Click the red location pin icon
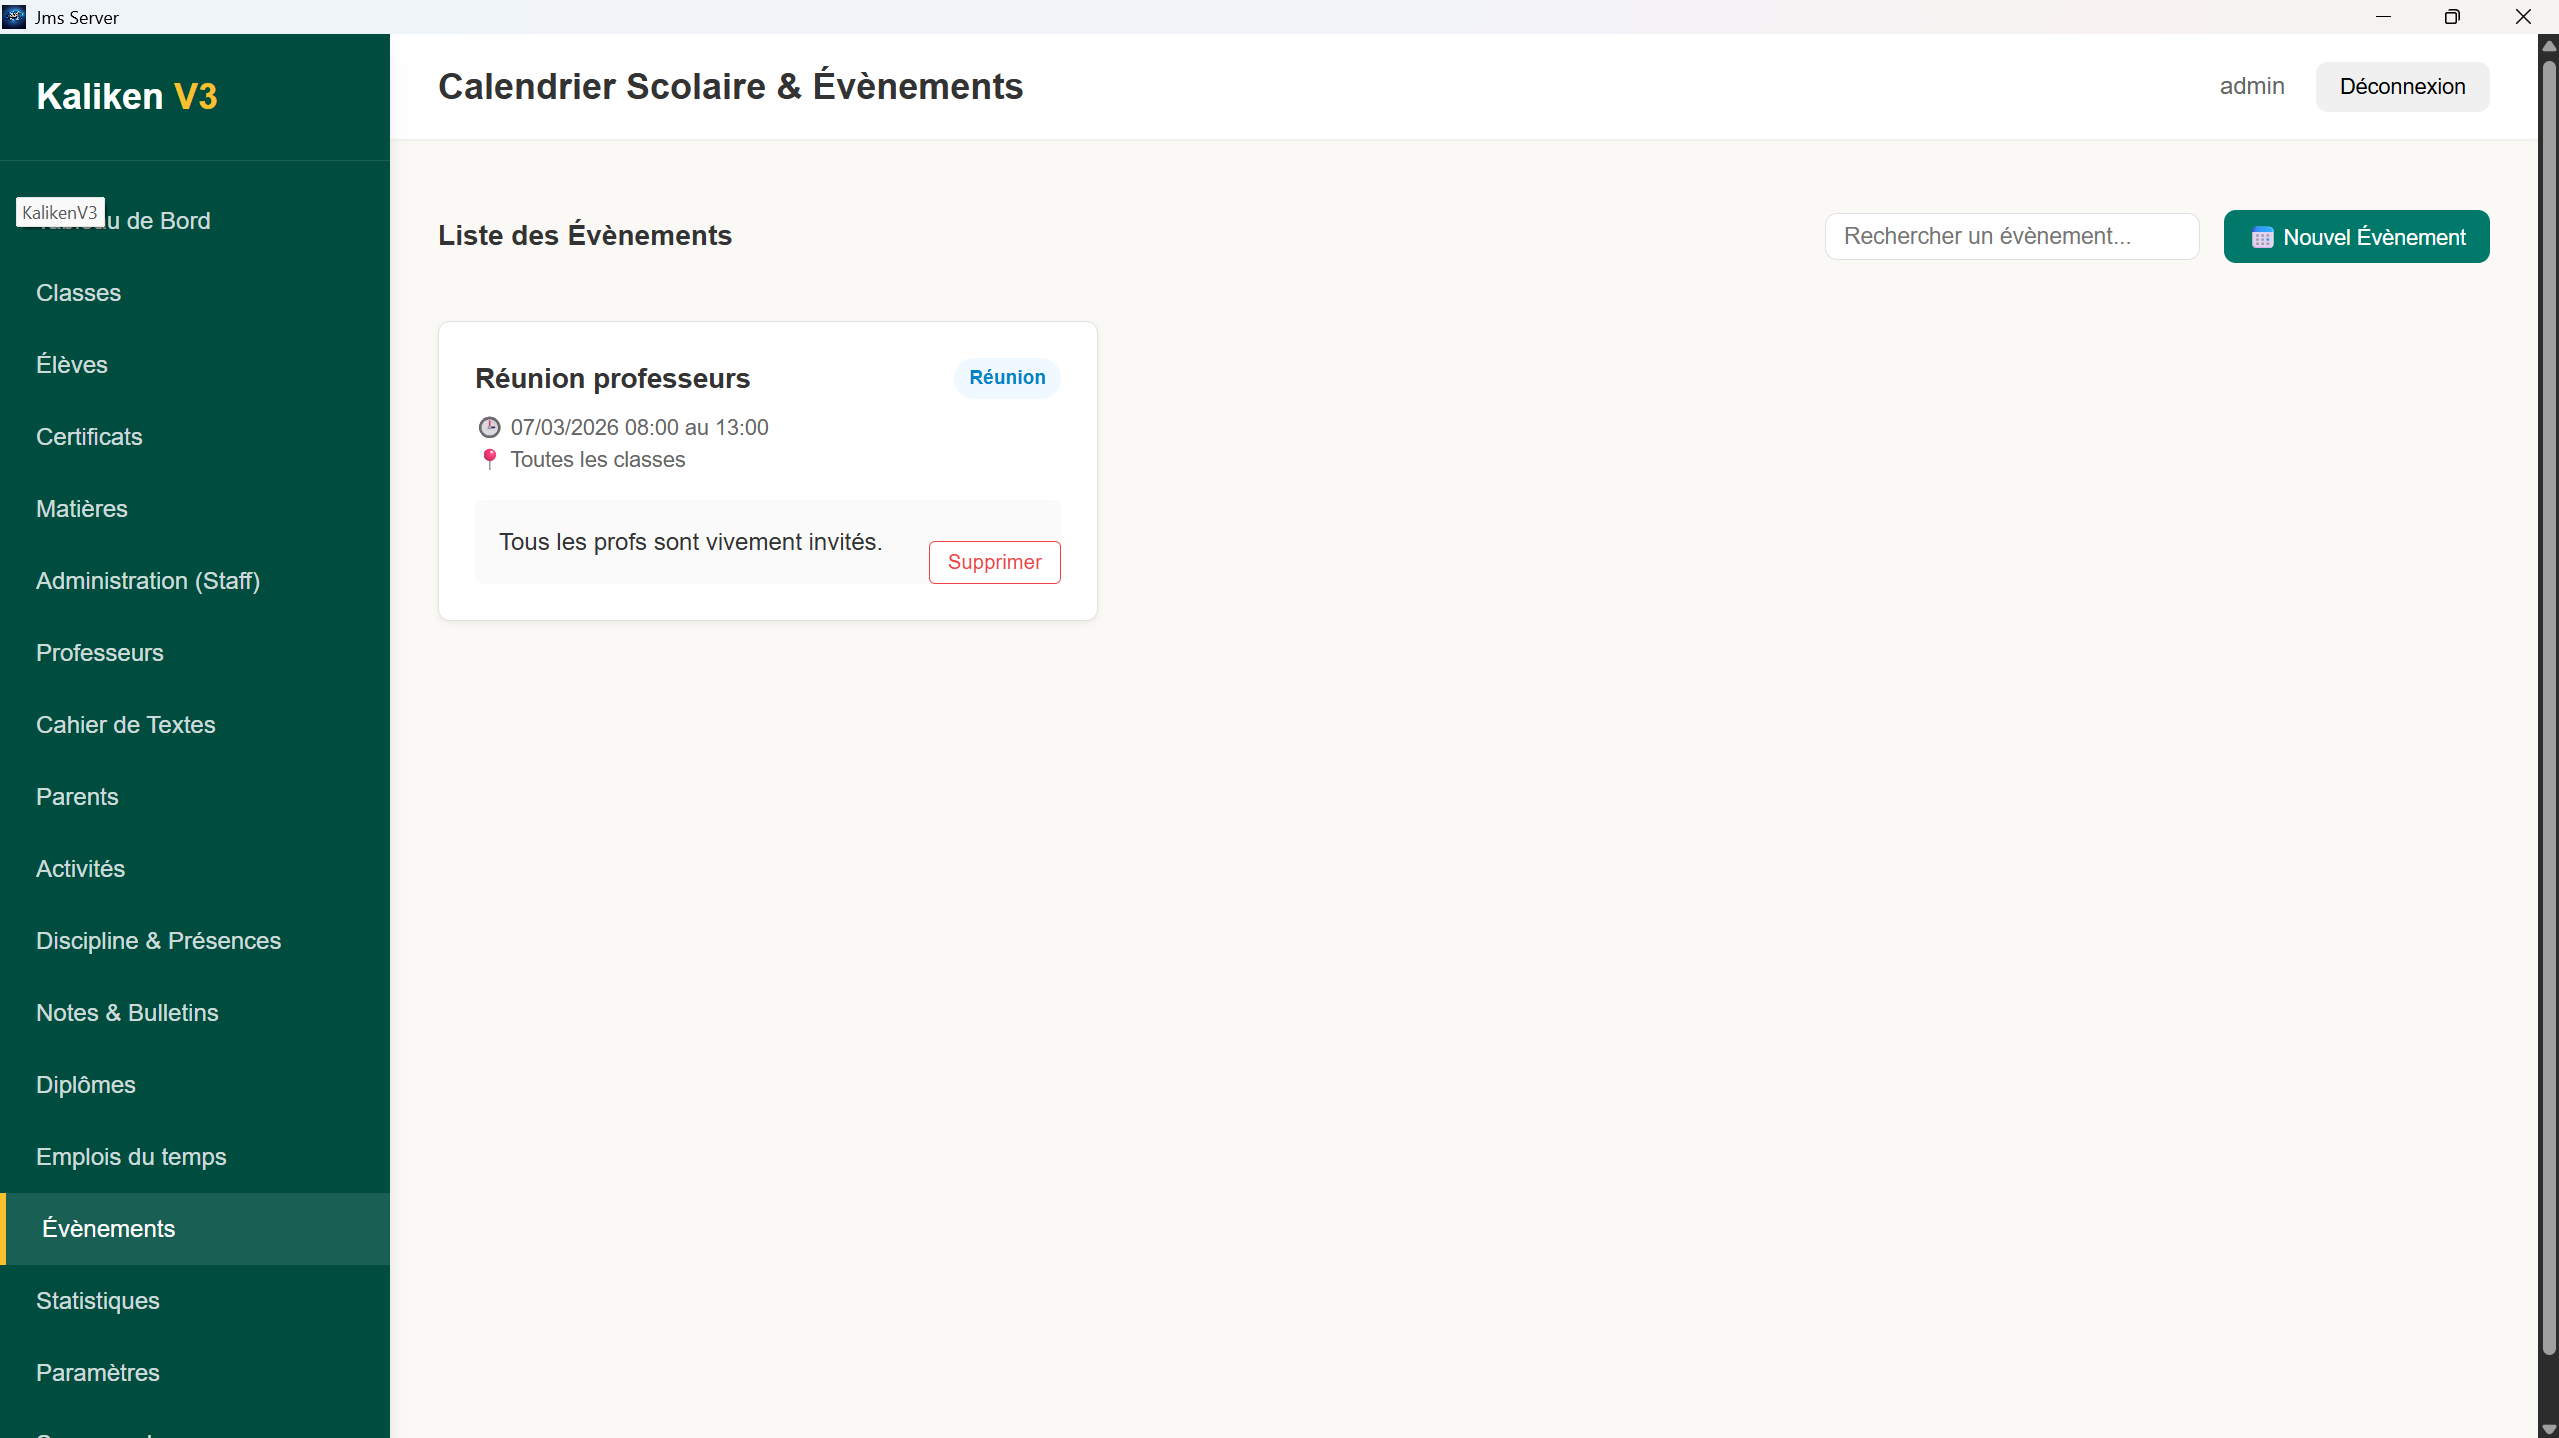 (489, 459)
